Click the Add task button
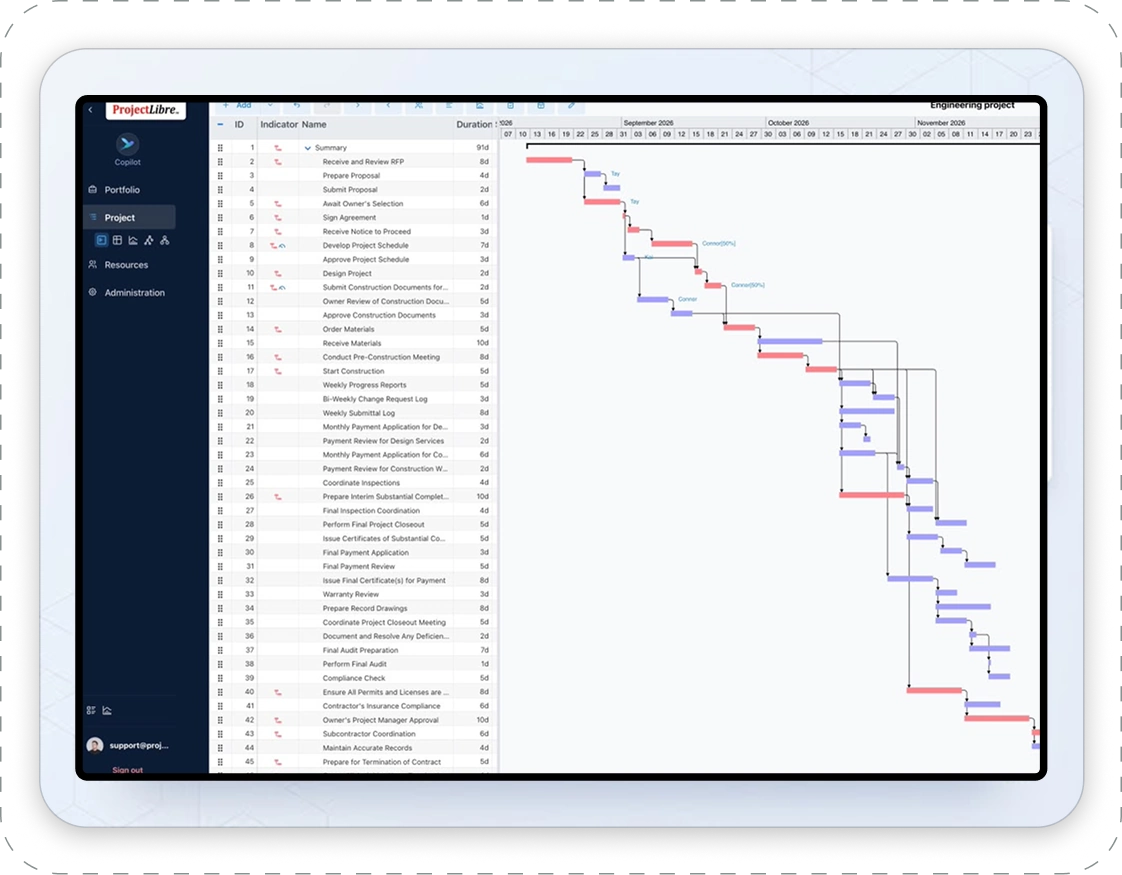The image size is (1122, 875). [x=237, y=105]
